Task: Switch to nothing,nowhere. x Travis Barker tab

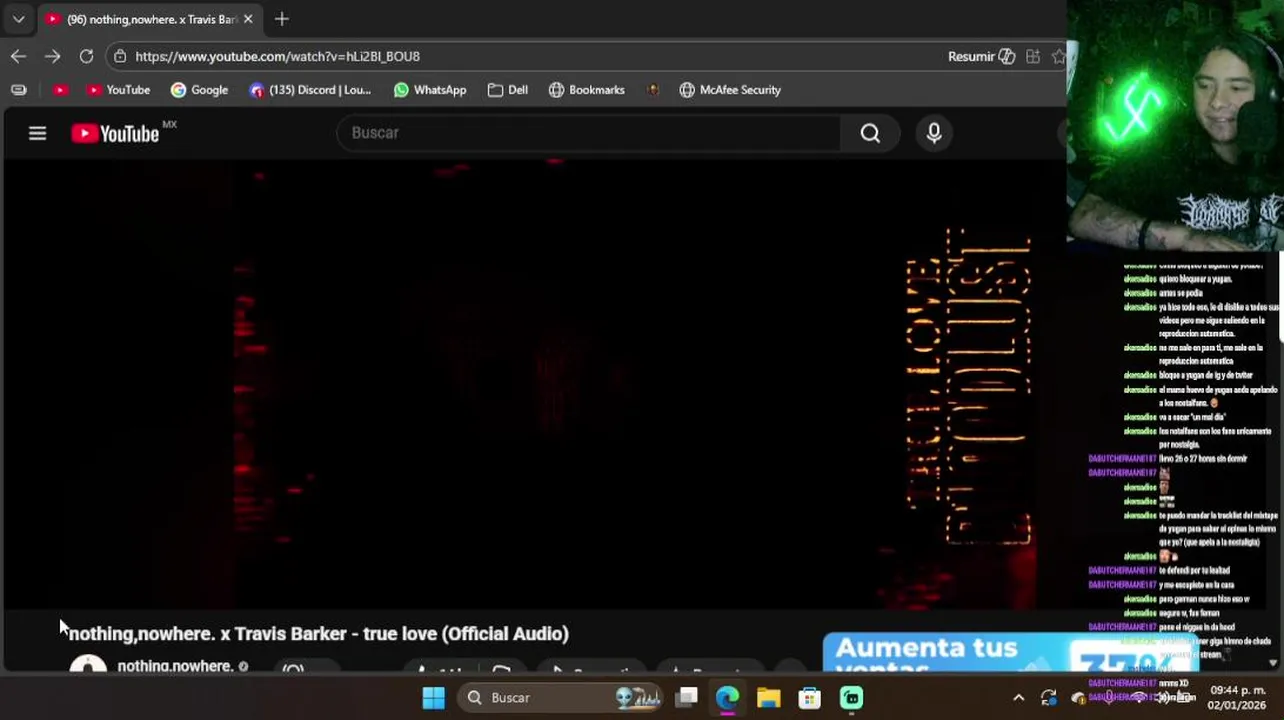Action: (x=150, y=19)
